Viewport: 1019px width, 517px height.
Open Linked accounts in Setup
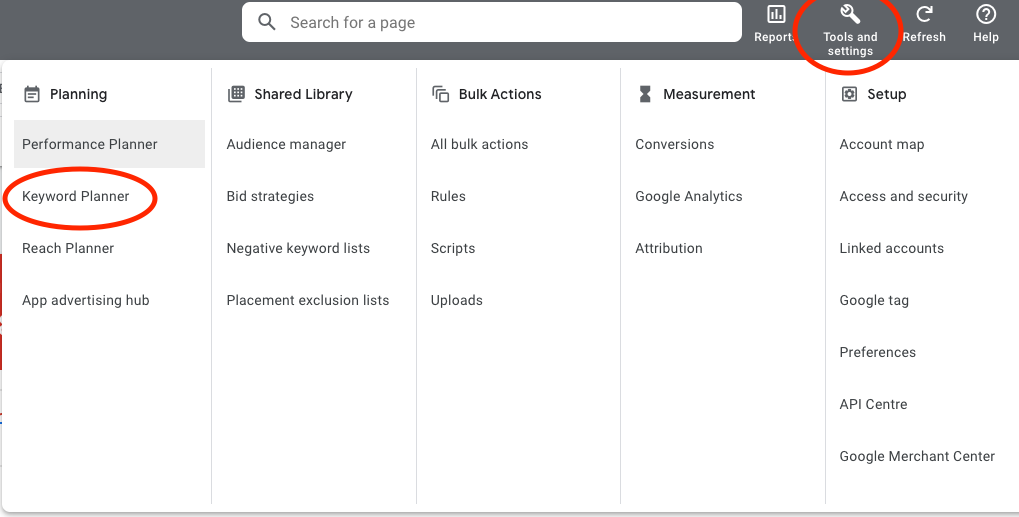[x=891, y=248]
